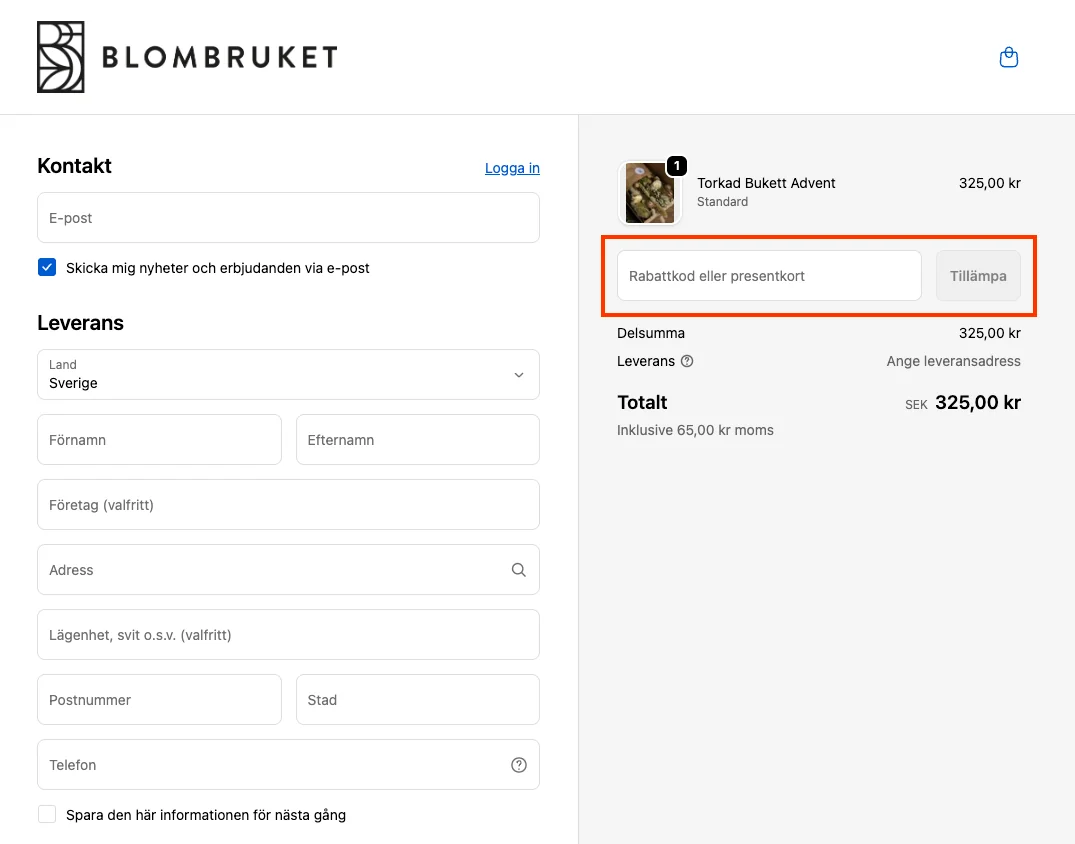Viewport: 1075px width, 844px height.
Task: Click the Rabattkod eller presentkort field
Action: coord(768,276)
